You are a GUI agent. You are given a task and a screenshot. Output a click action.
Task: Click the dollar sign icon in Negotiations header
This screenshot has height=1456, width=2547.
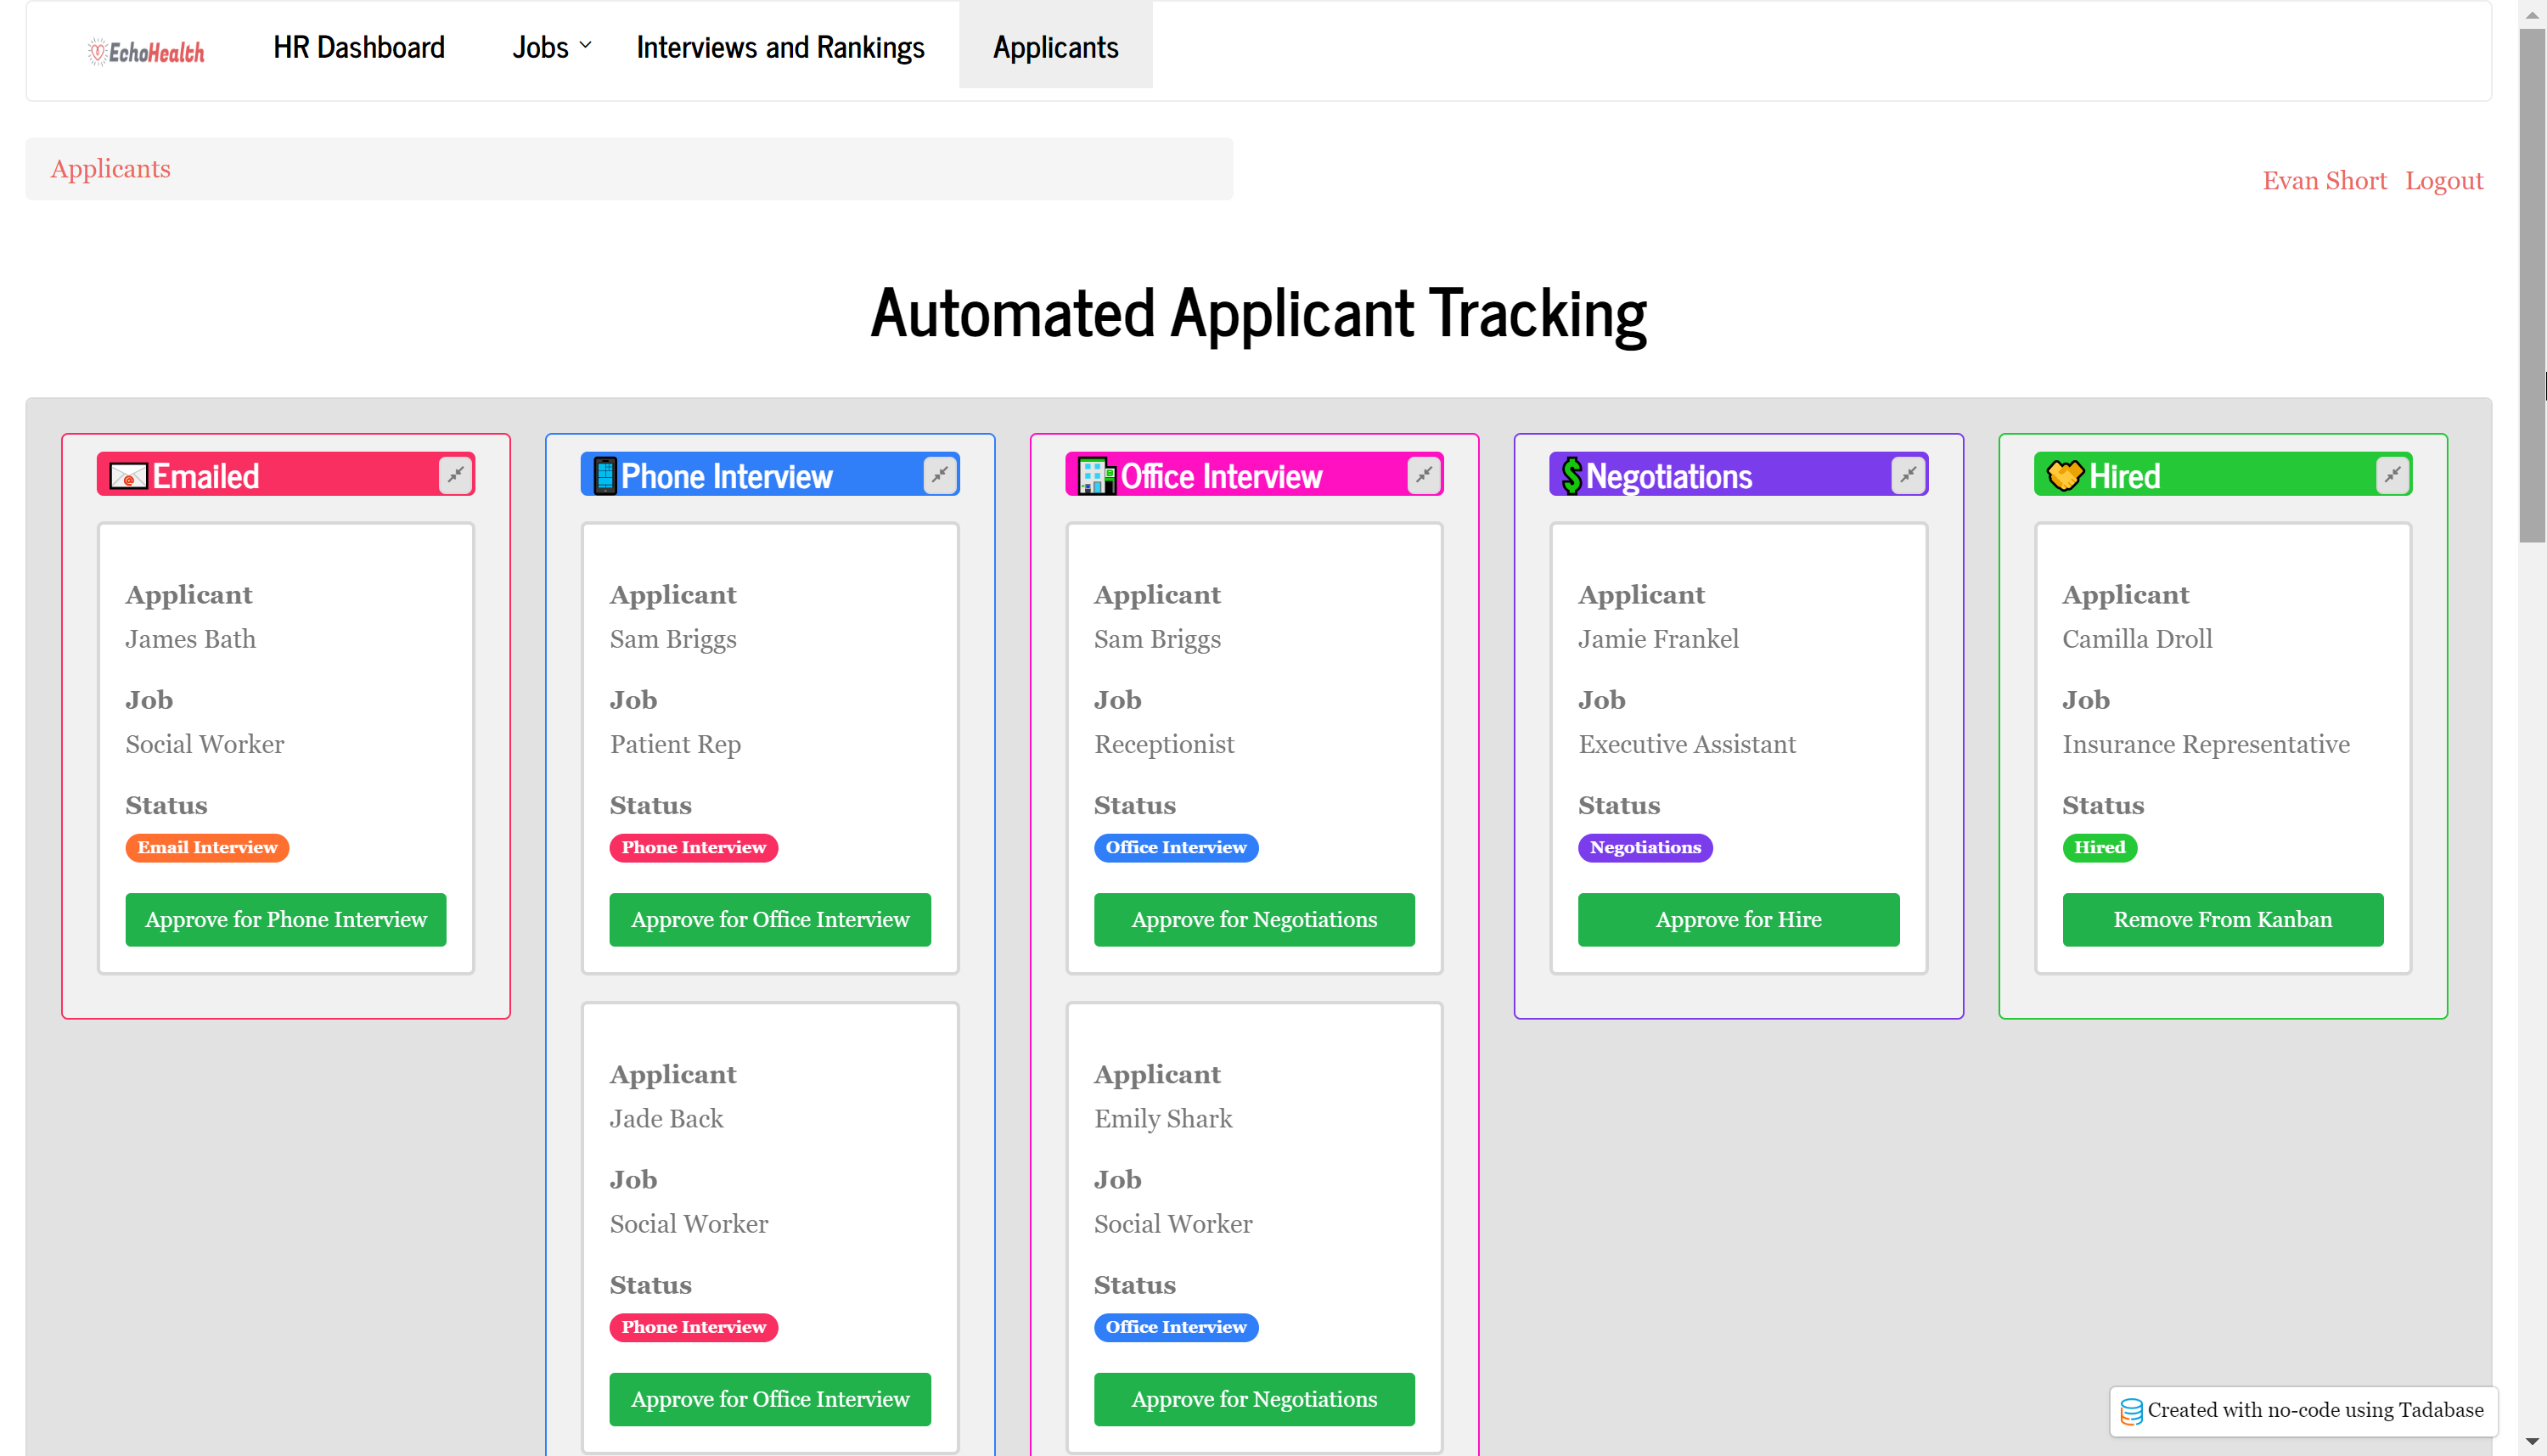pos(1572,476)
